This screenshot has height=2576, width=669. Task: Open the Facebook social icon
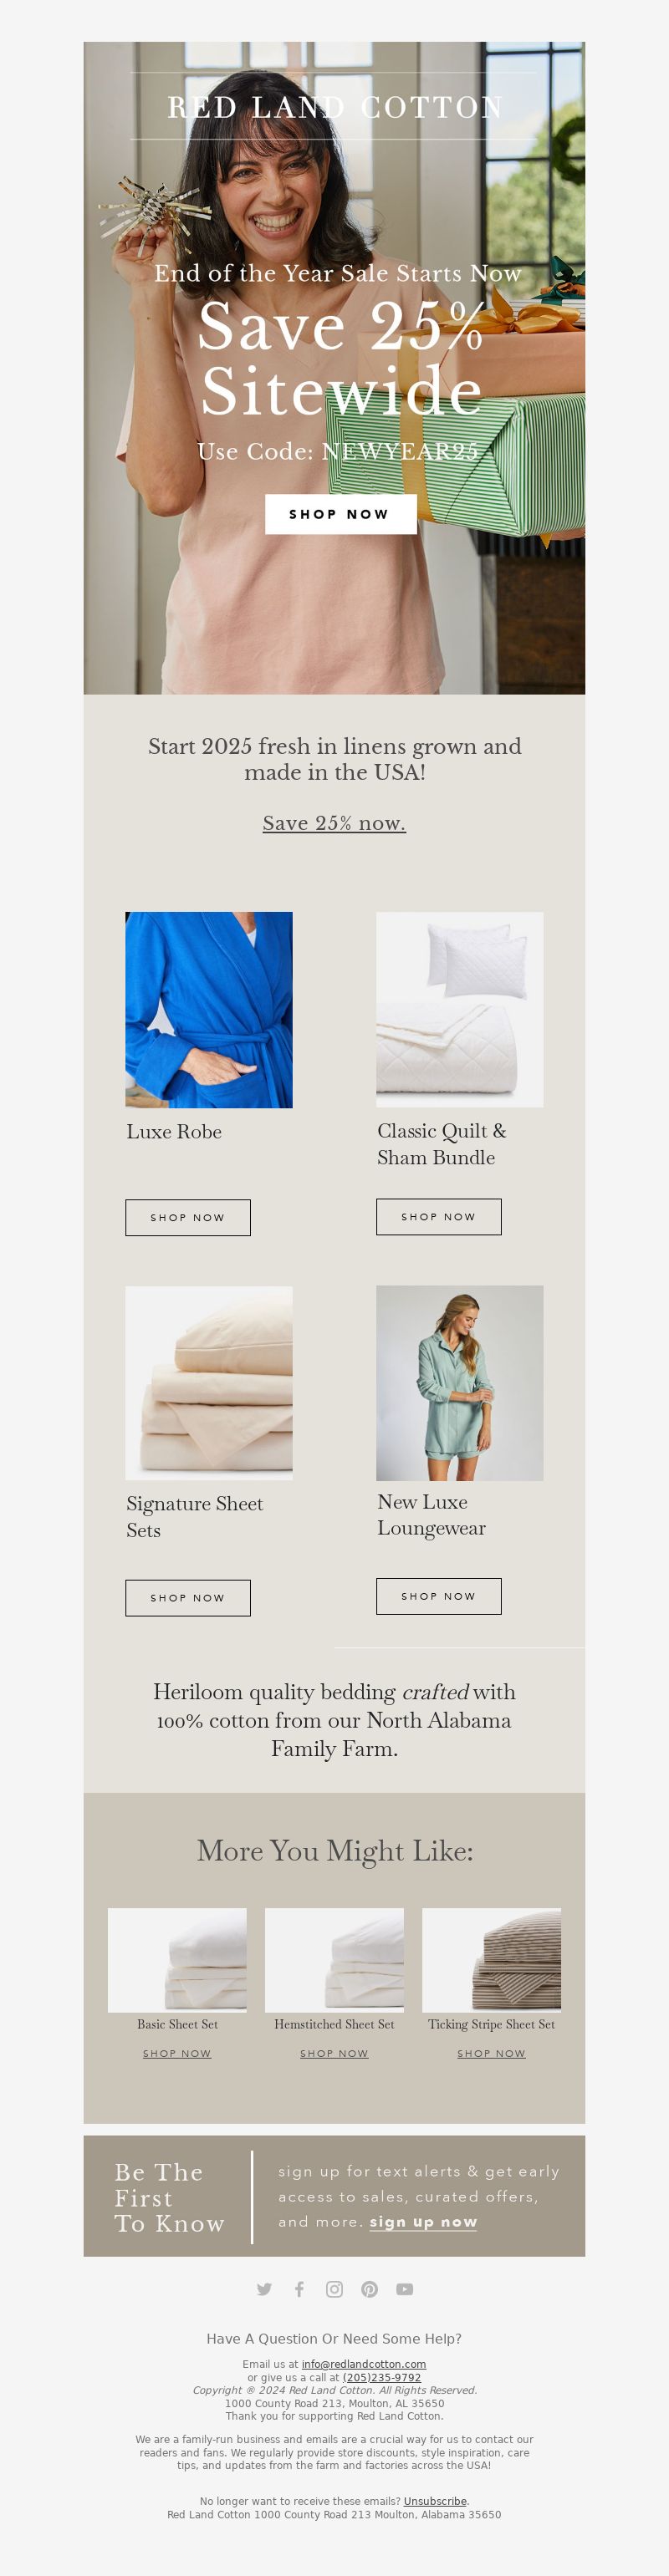point(299,2289)
